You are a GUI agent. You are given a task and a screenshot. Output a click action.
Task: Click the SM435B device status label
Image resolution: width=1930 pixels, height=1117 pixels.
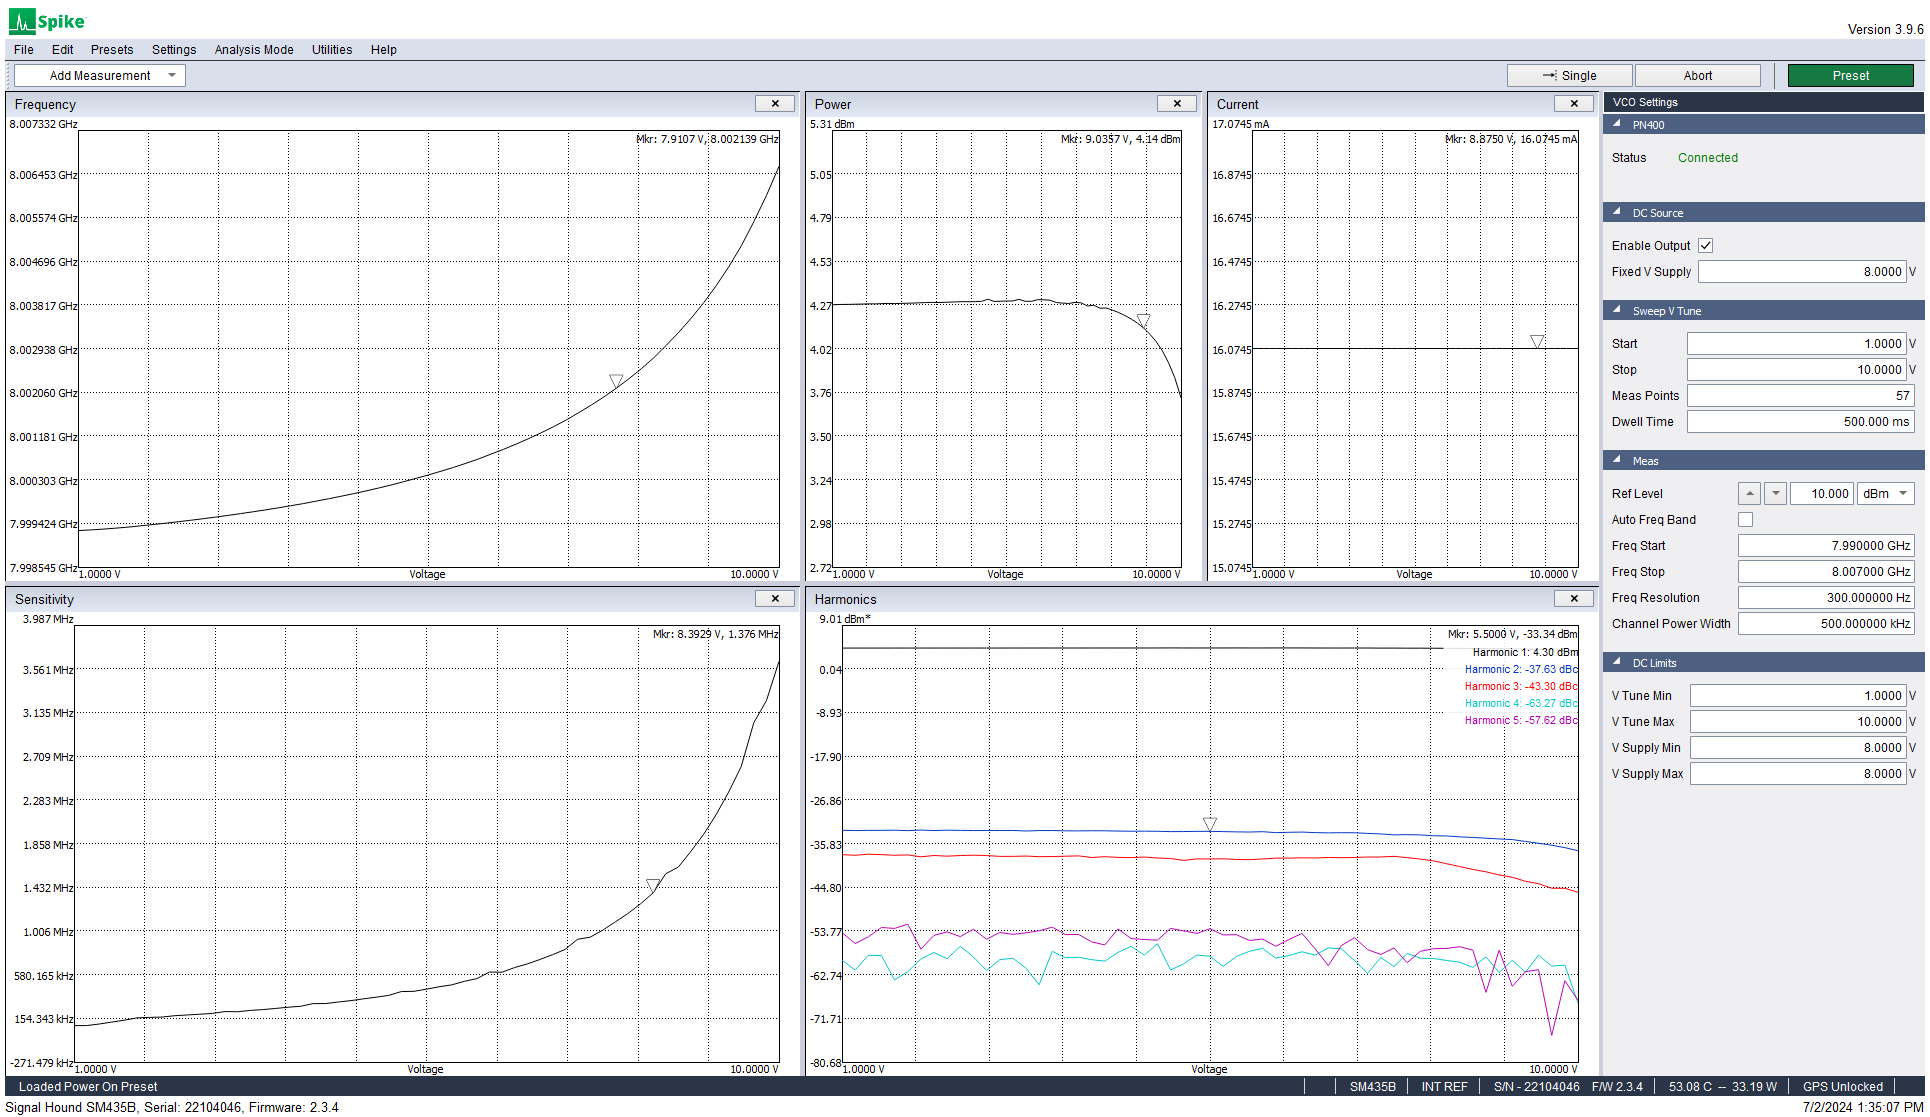(1372, 1087)
